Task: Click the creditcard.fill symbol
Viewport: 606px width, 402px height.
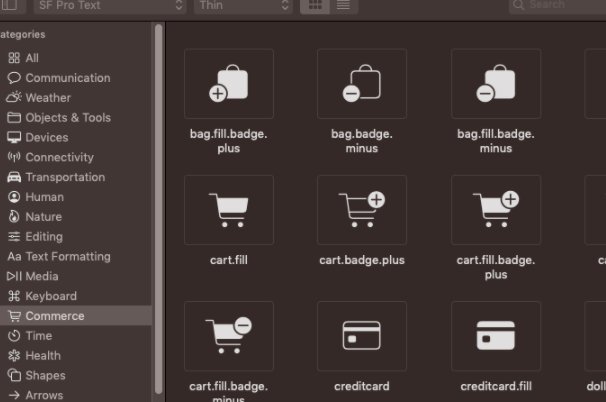Action: click(495, 336)
